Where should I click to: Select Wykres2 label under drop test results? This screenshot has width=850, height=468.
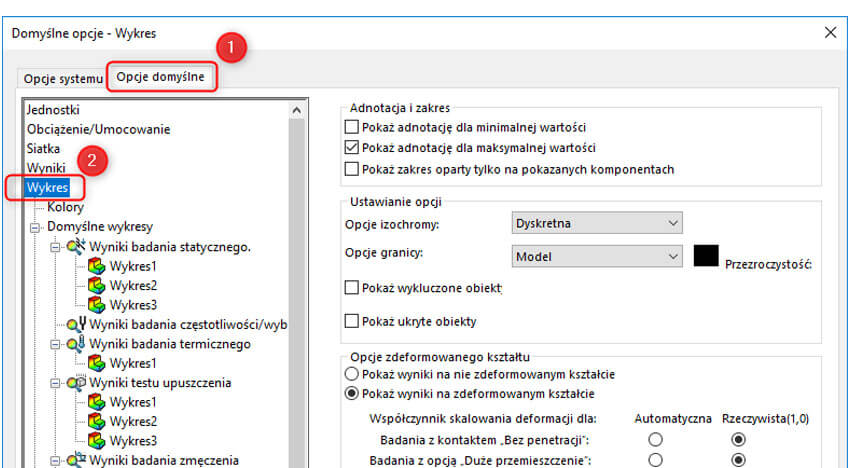(x=133, y=421)
